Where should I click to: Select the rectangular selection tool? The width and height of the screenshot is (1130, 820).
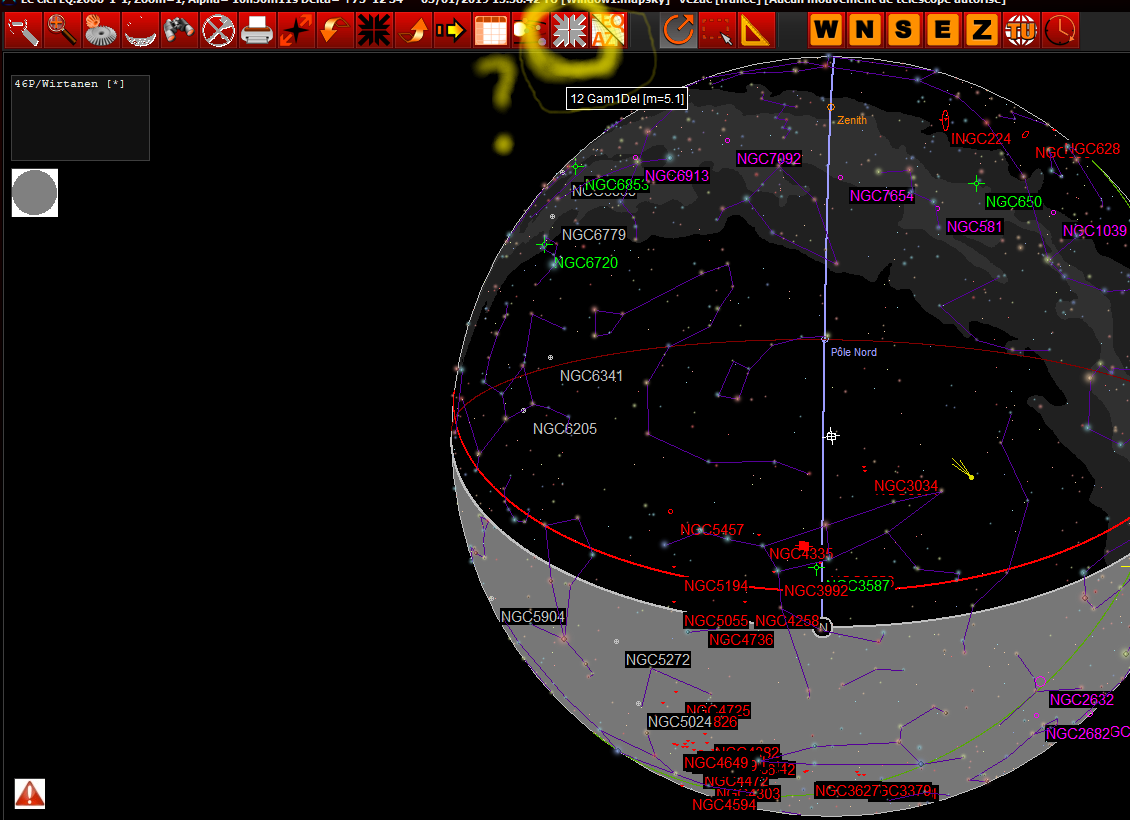coord(716,31)
